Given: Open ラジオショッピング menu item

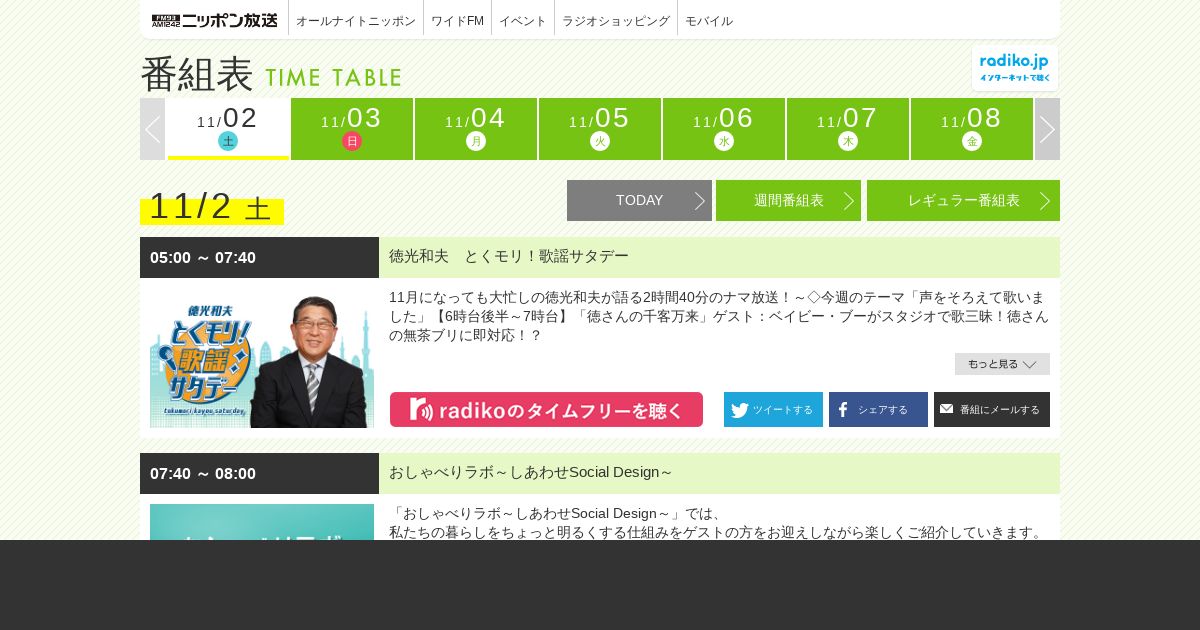Looking at the screenshot, I should click(616, 20).
